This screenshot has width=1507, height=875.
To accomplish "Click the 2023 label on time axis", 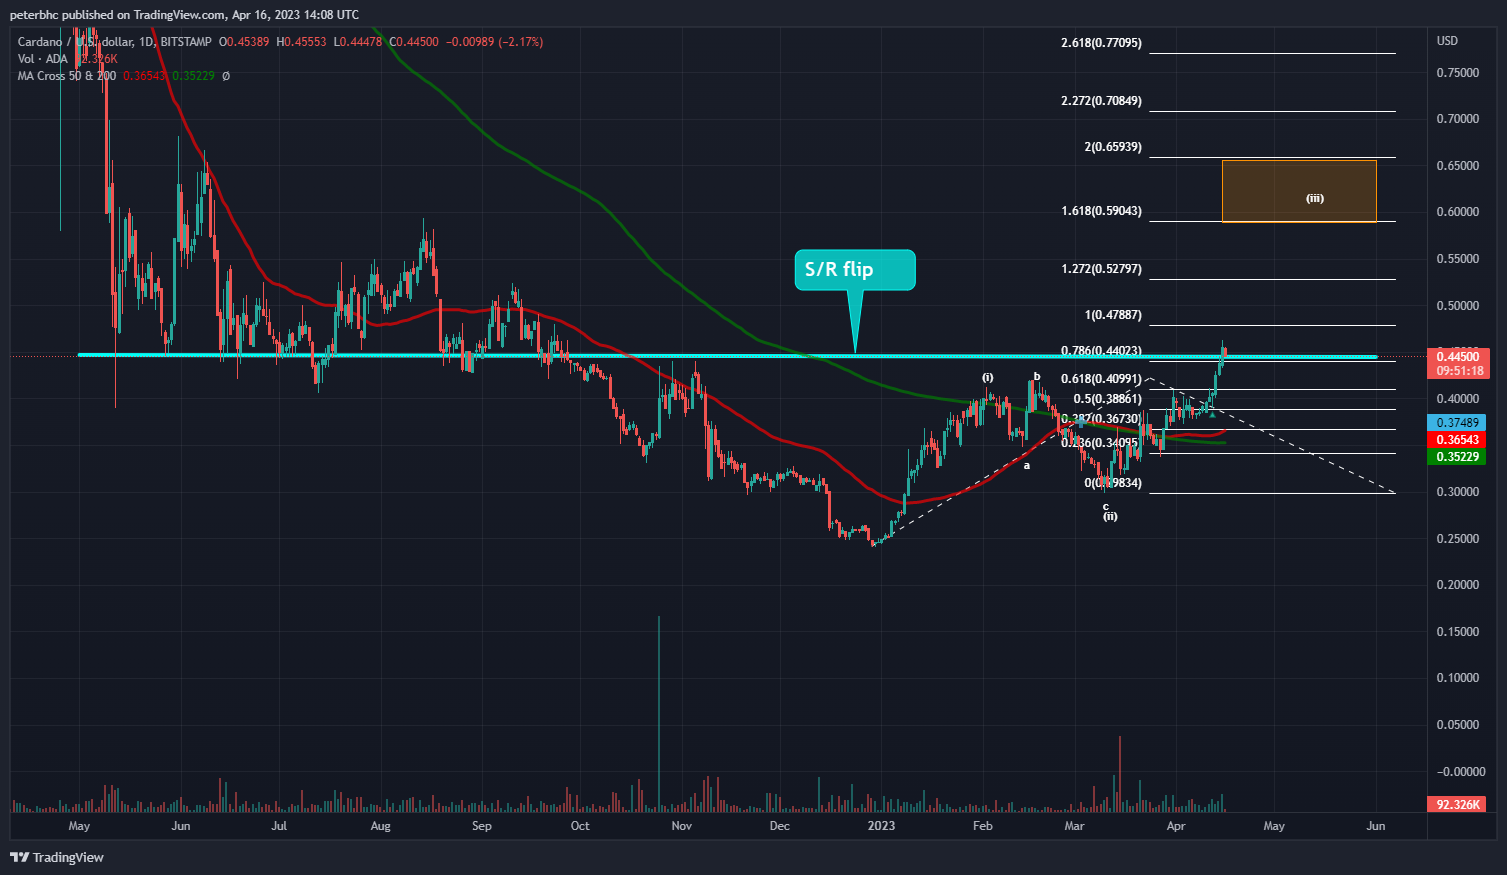I will click(x=881, y=826).
